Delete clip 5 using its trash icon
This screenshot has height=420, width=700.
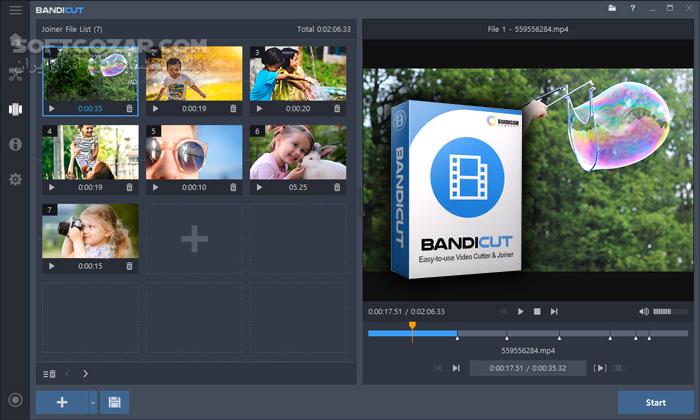(233, 187)
